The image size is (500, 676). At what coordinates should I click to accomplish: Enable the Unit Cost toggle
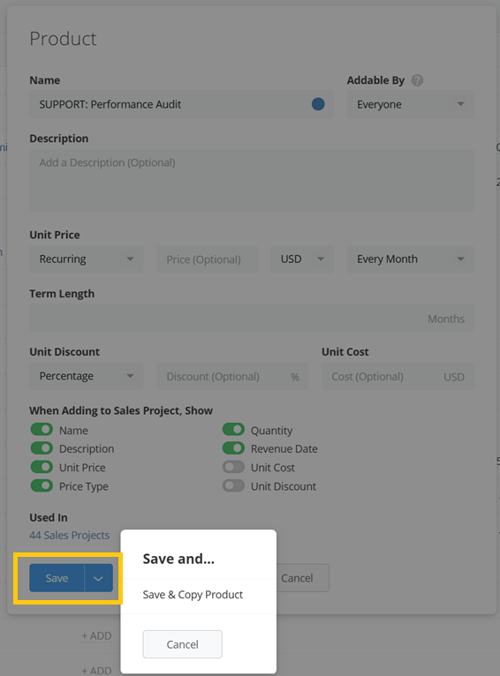tap(234, 467)
